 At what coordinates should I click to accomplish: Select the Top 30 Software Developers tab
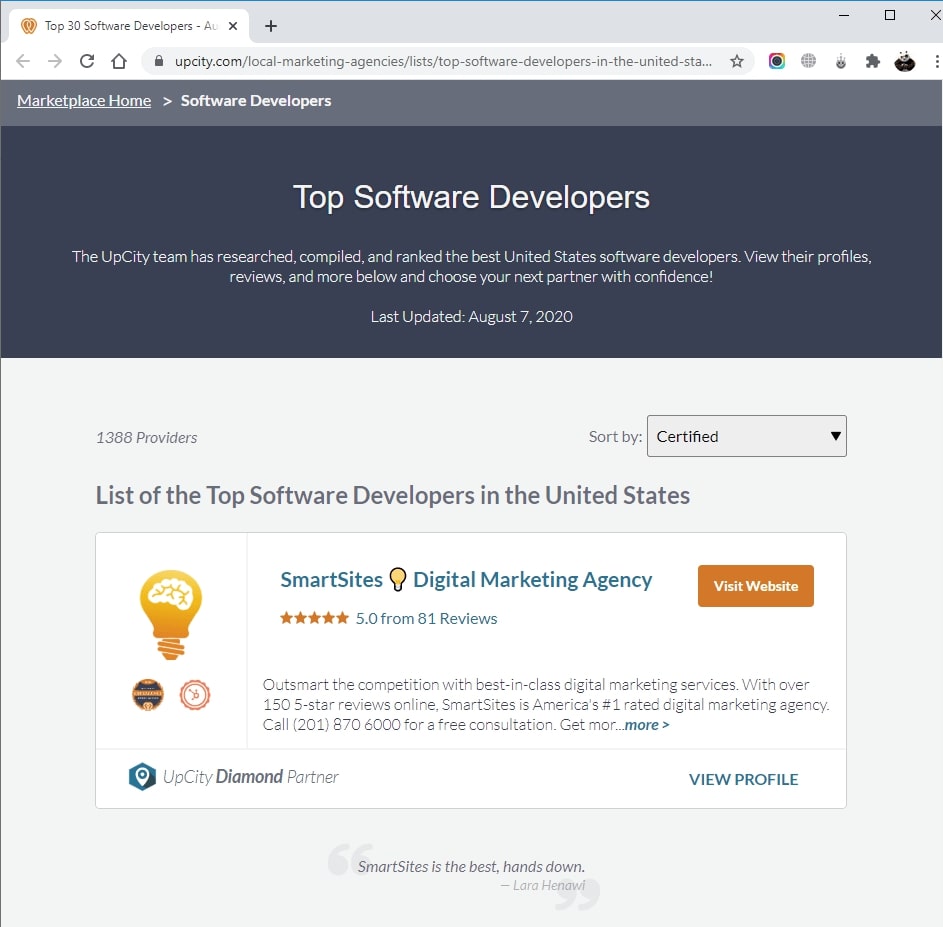(x=129, y=26)
